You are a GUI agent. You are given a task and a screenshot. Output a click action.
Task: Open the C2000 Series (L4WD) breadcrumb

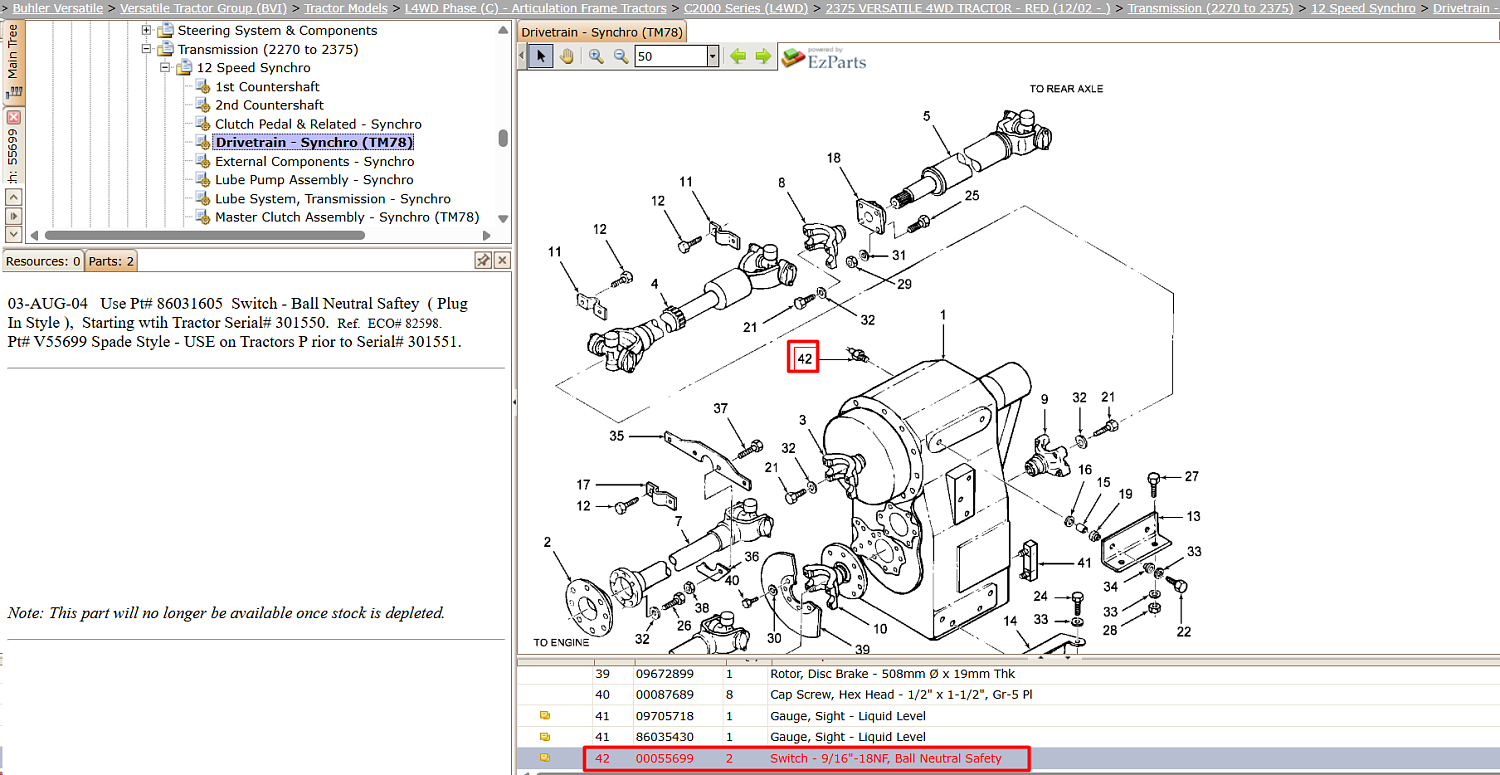point(746,8)
